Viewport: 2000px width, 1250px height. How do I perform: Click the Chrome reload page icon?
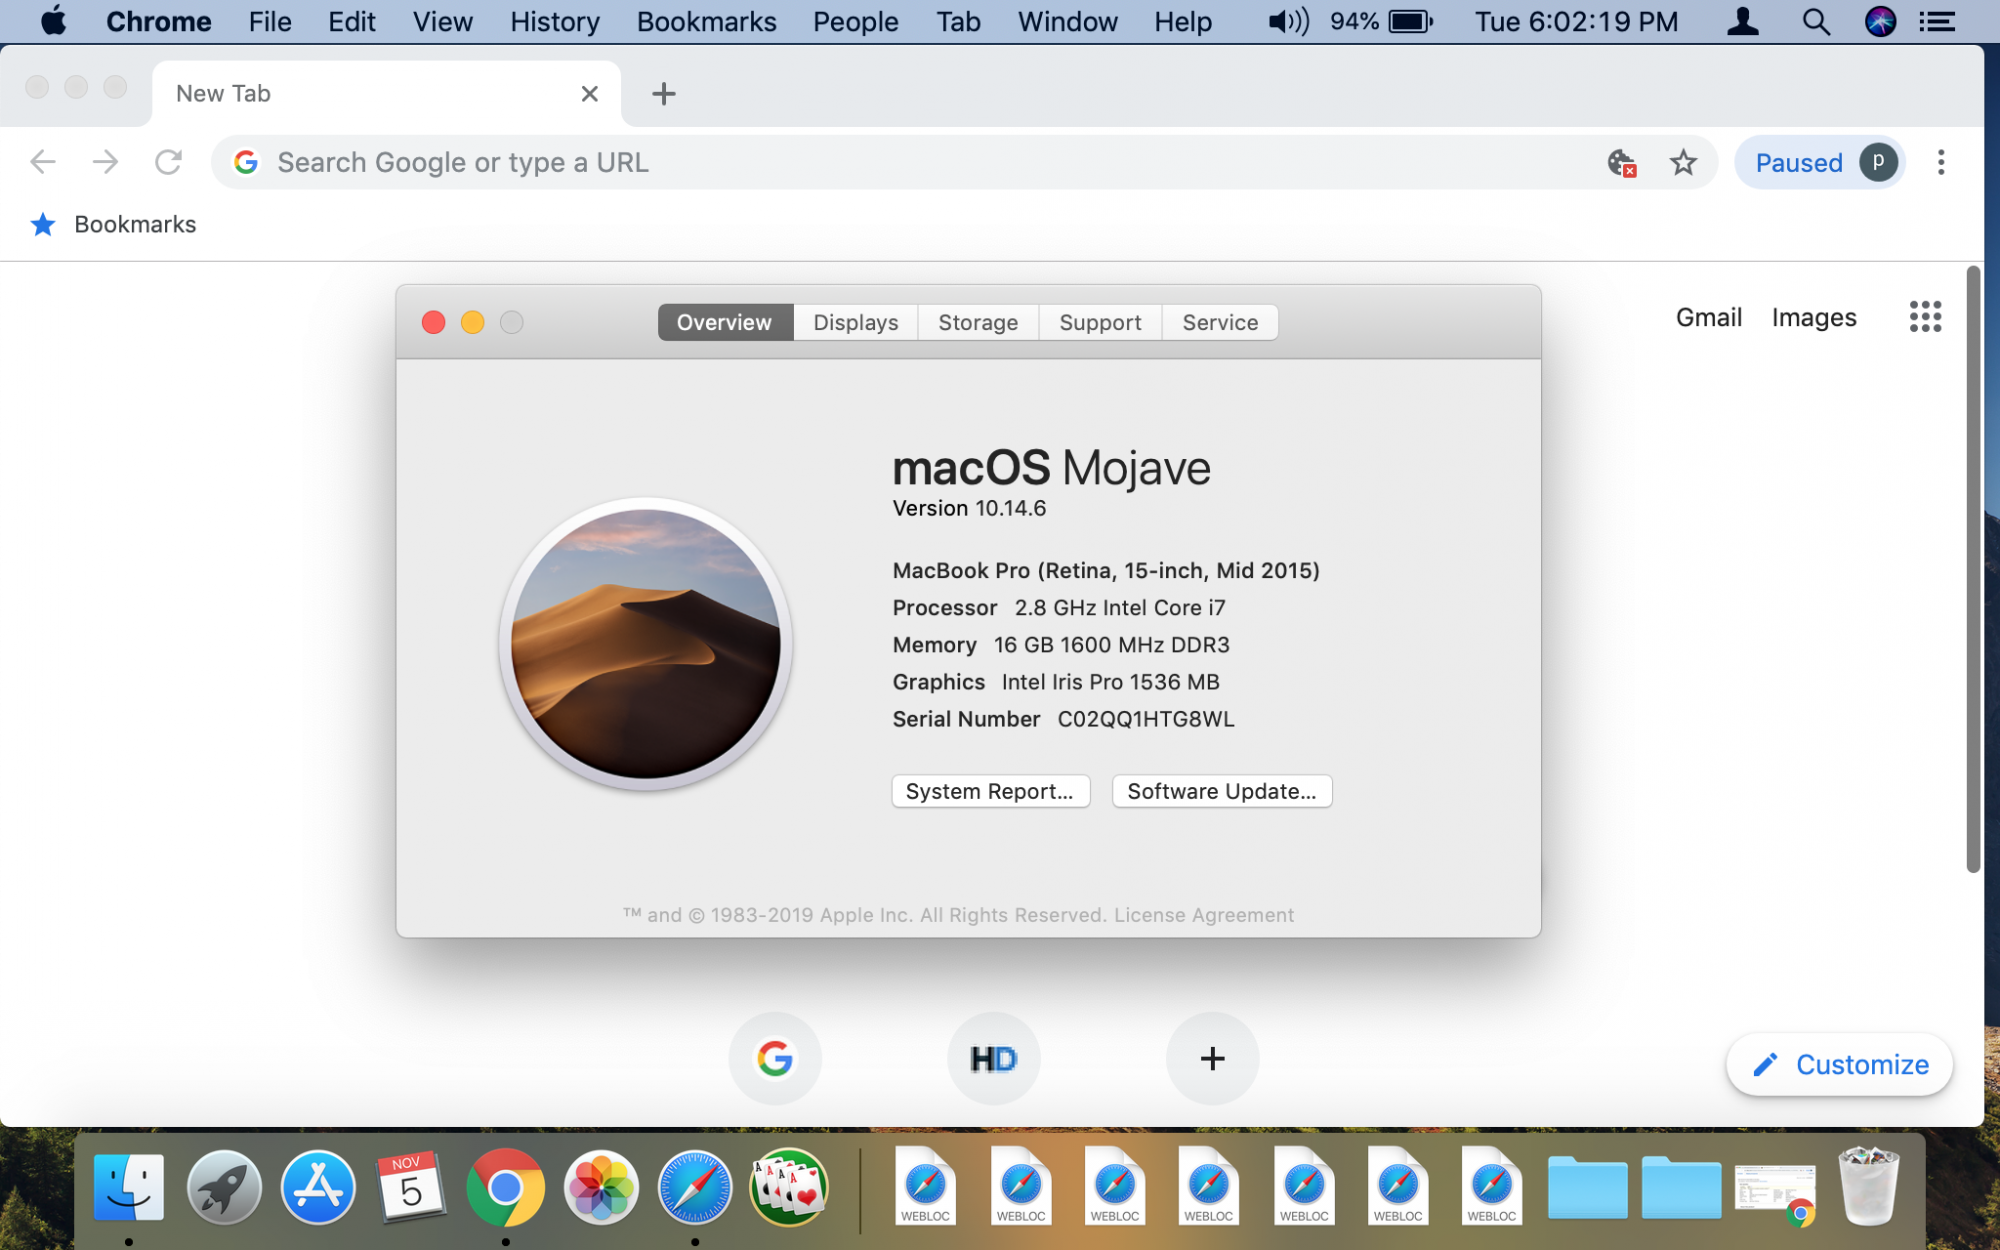(168, 162)
